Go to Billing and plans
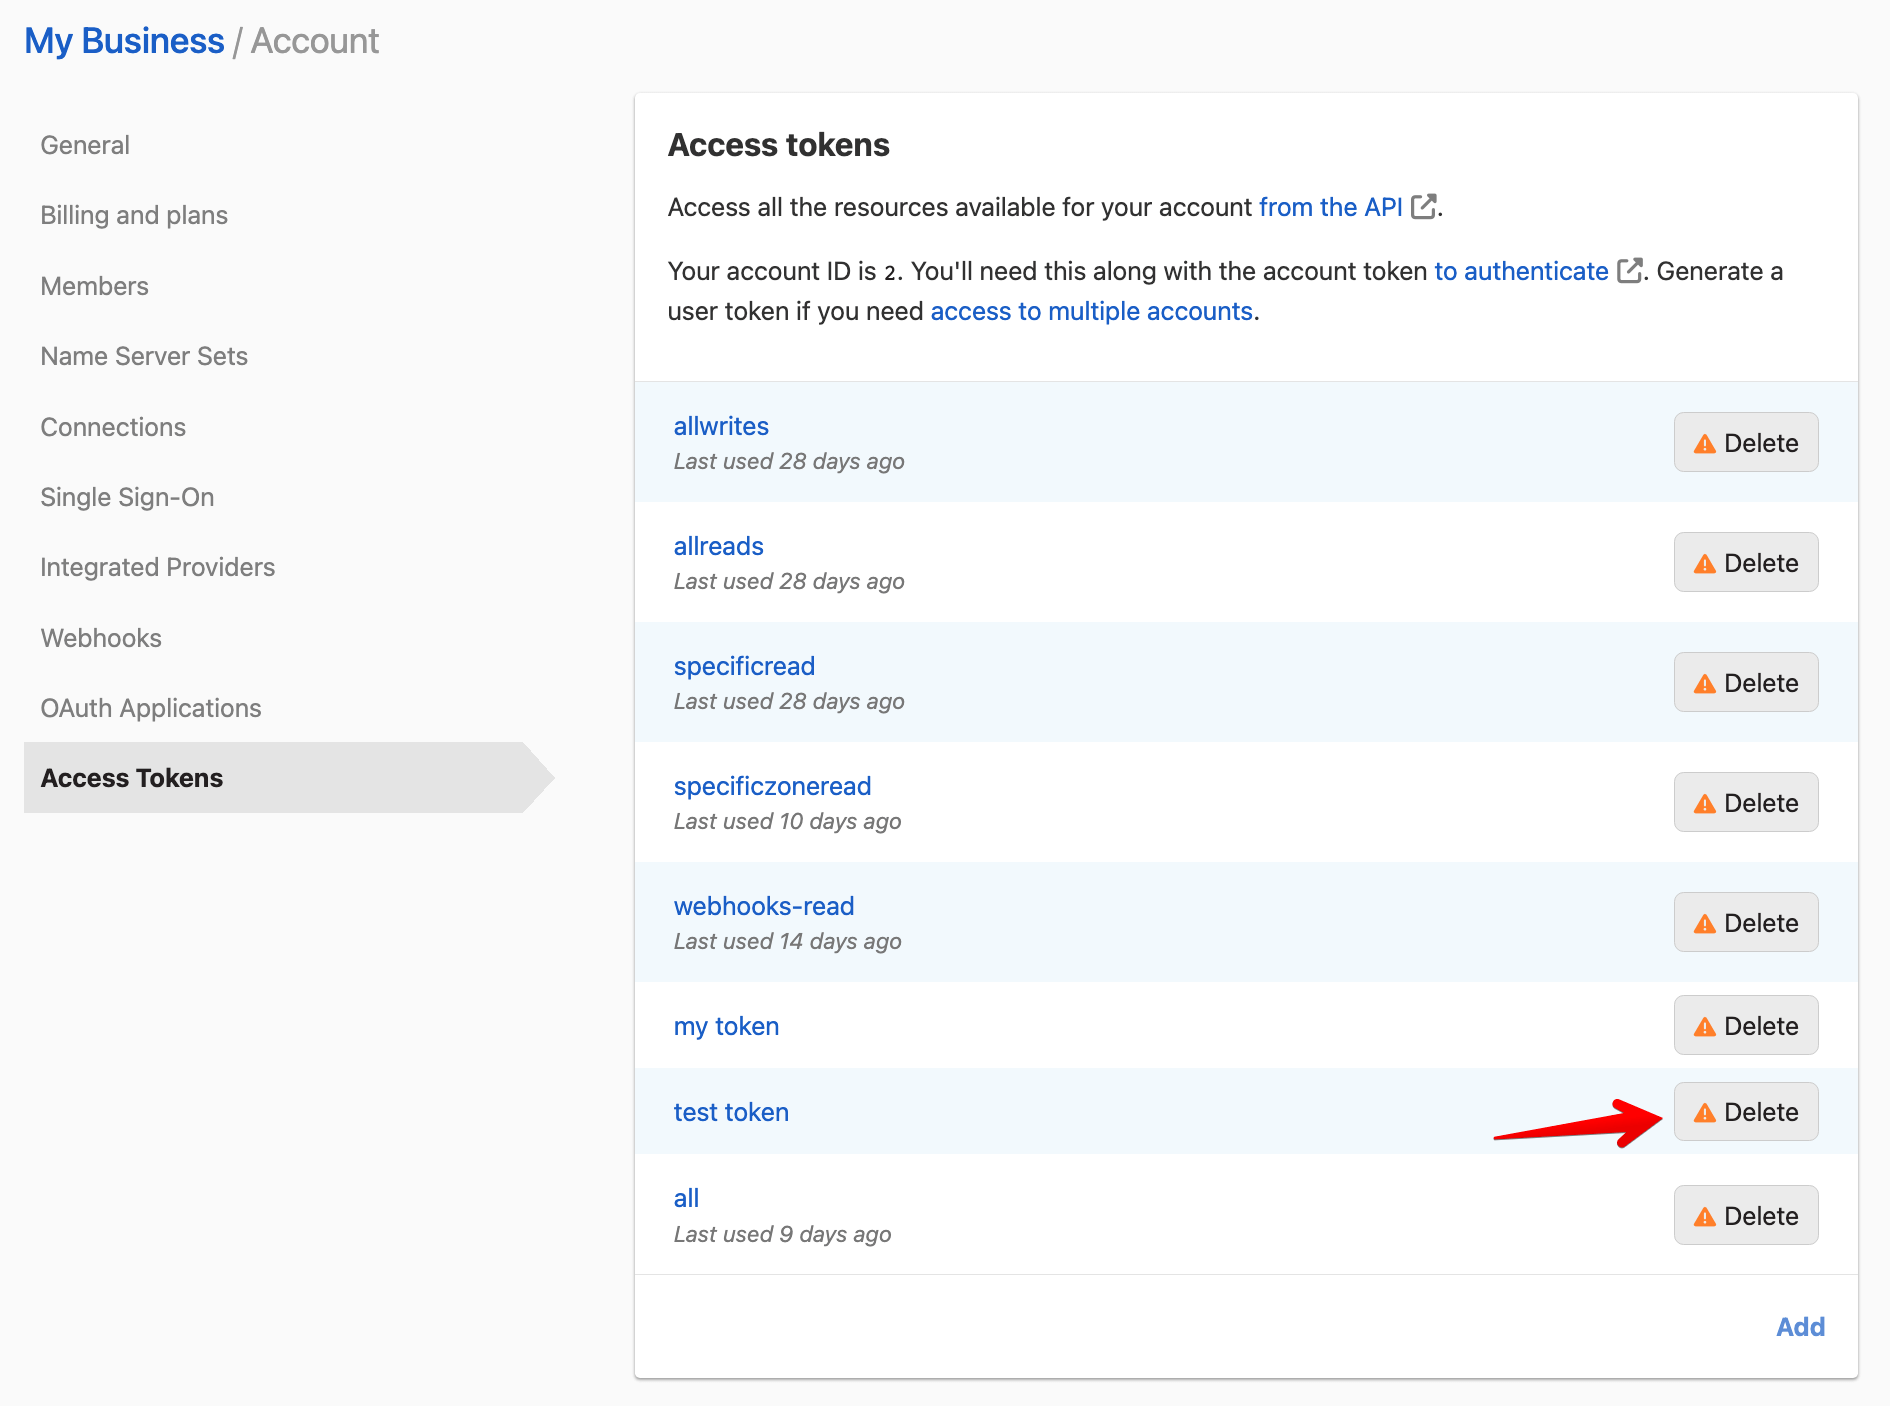 point(134,215)
